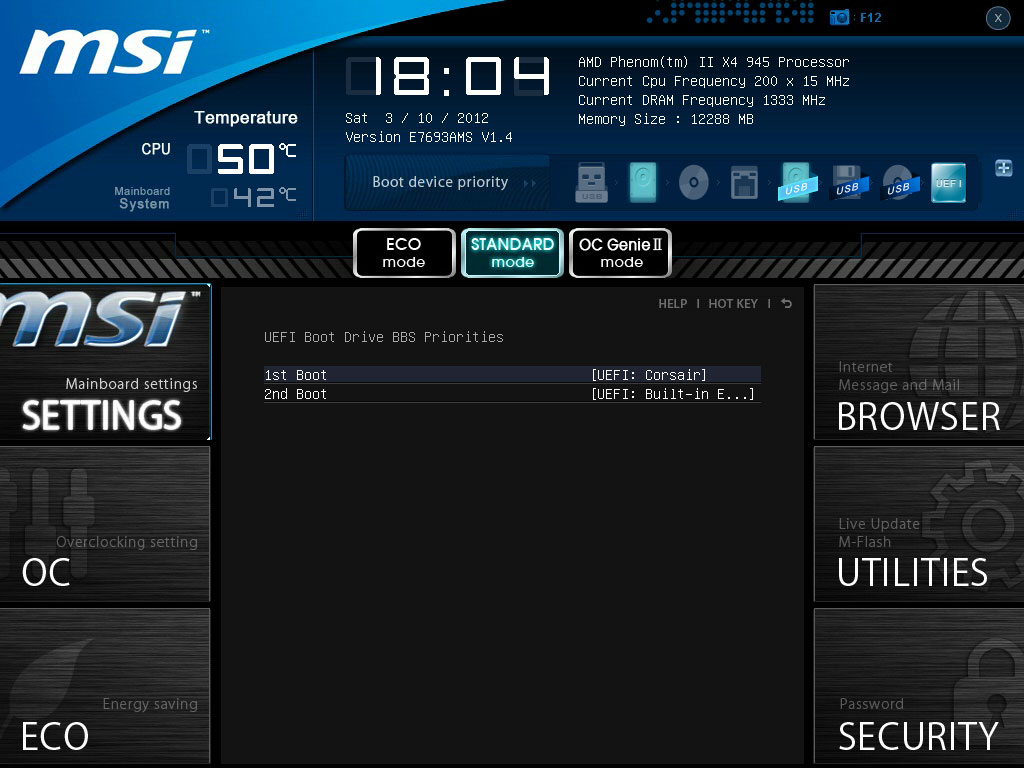Select the USB CD/DVD boot icon

[899, 182]
